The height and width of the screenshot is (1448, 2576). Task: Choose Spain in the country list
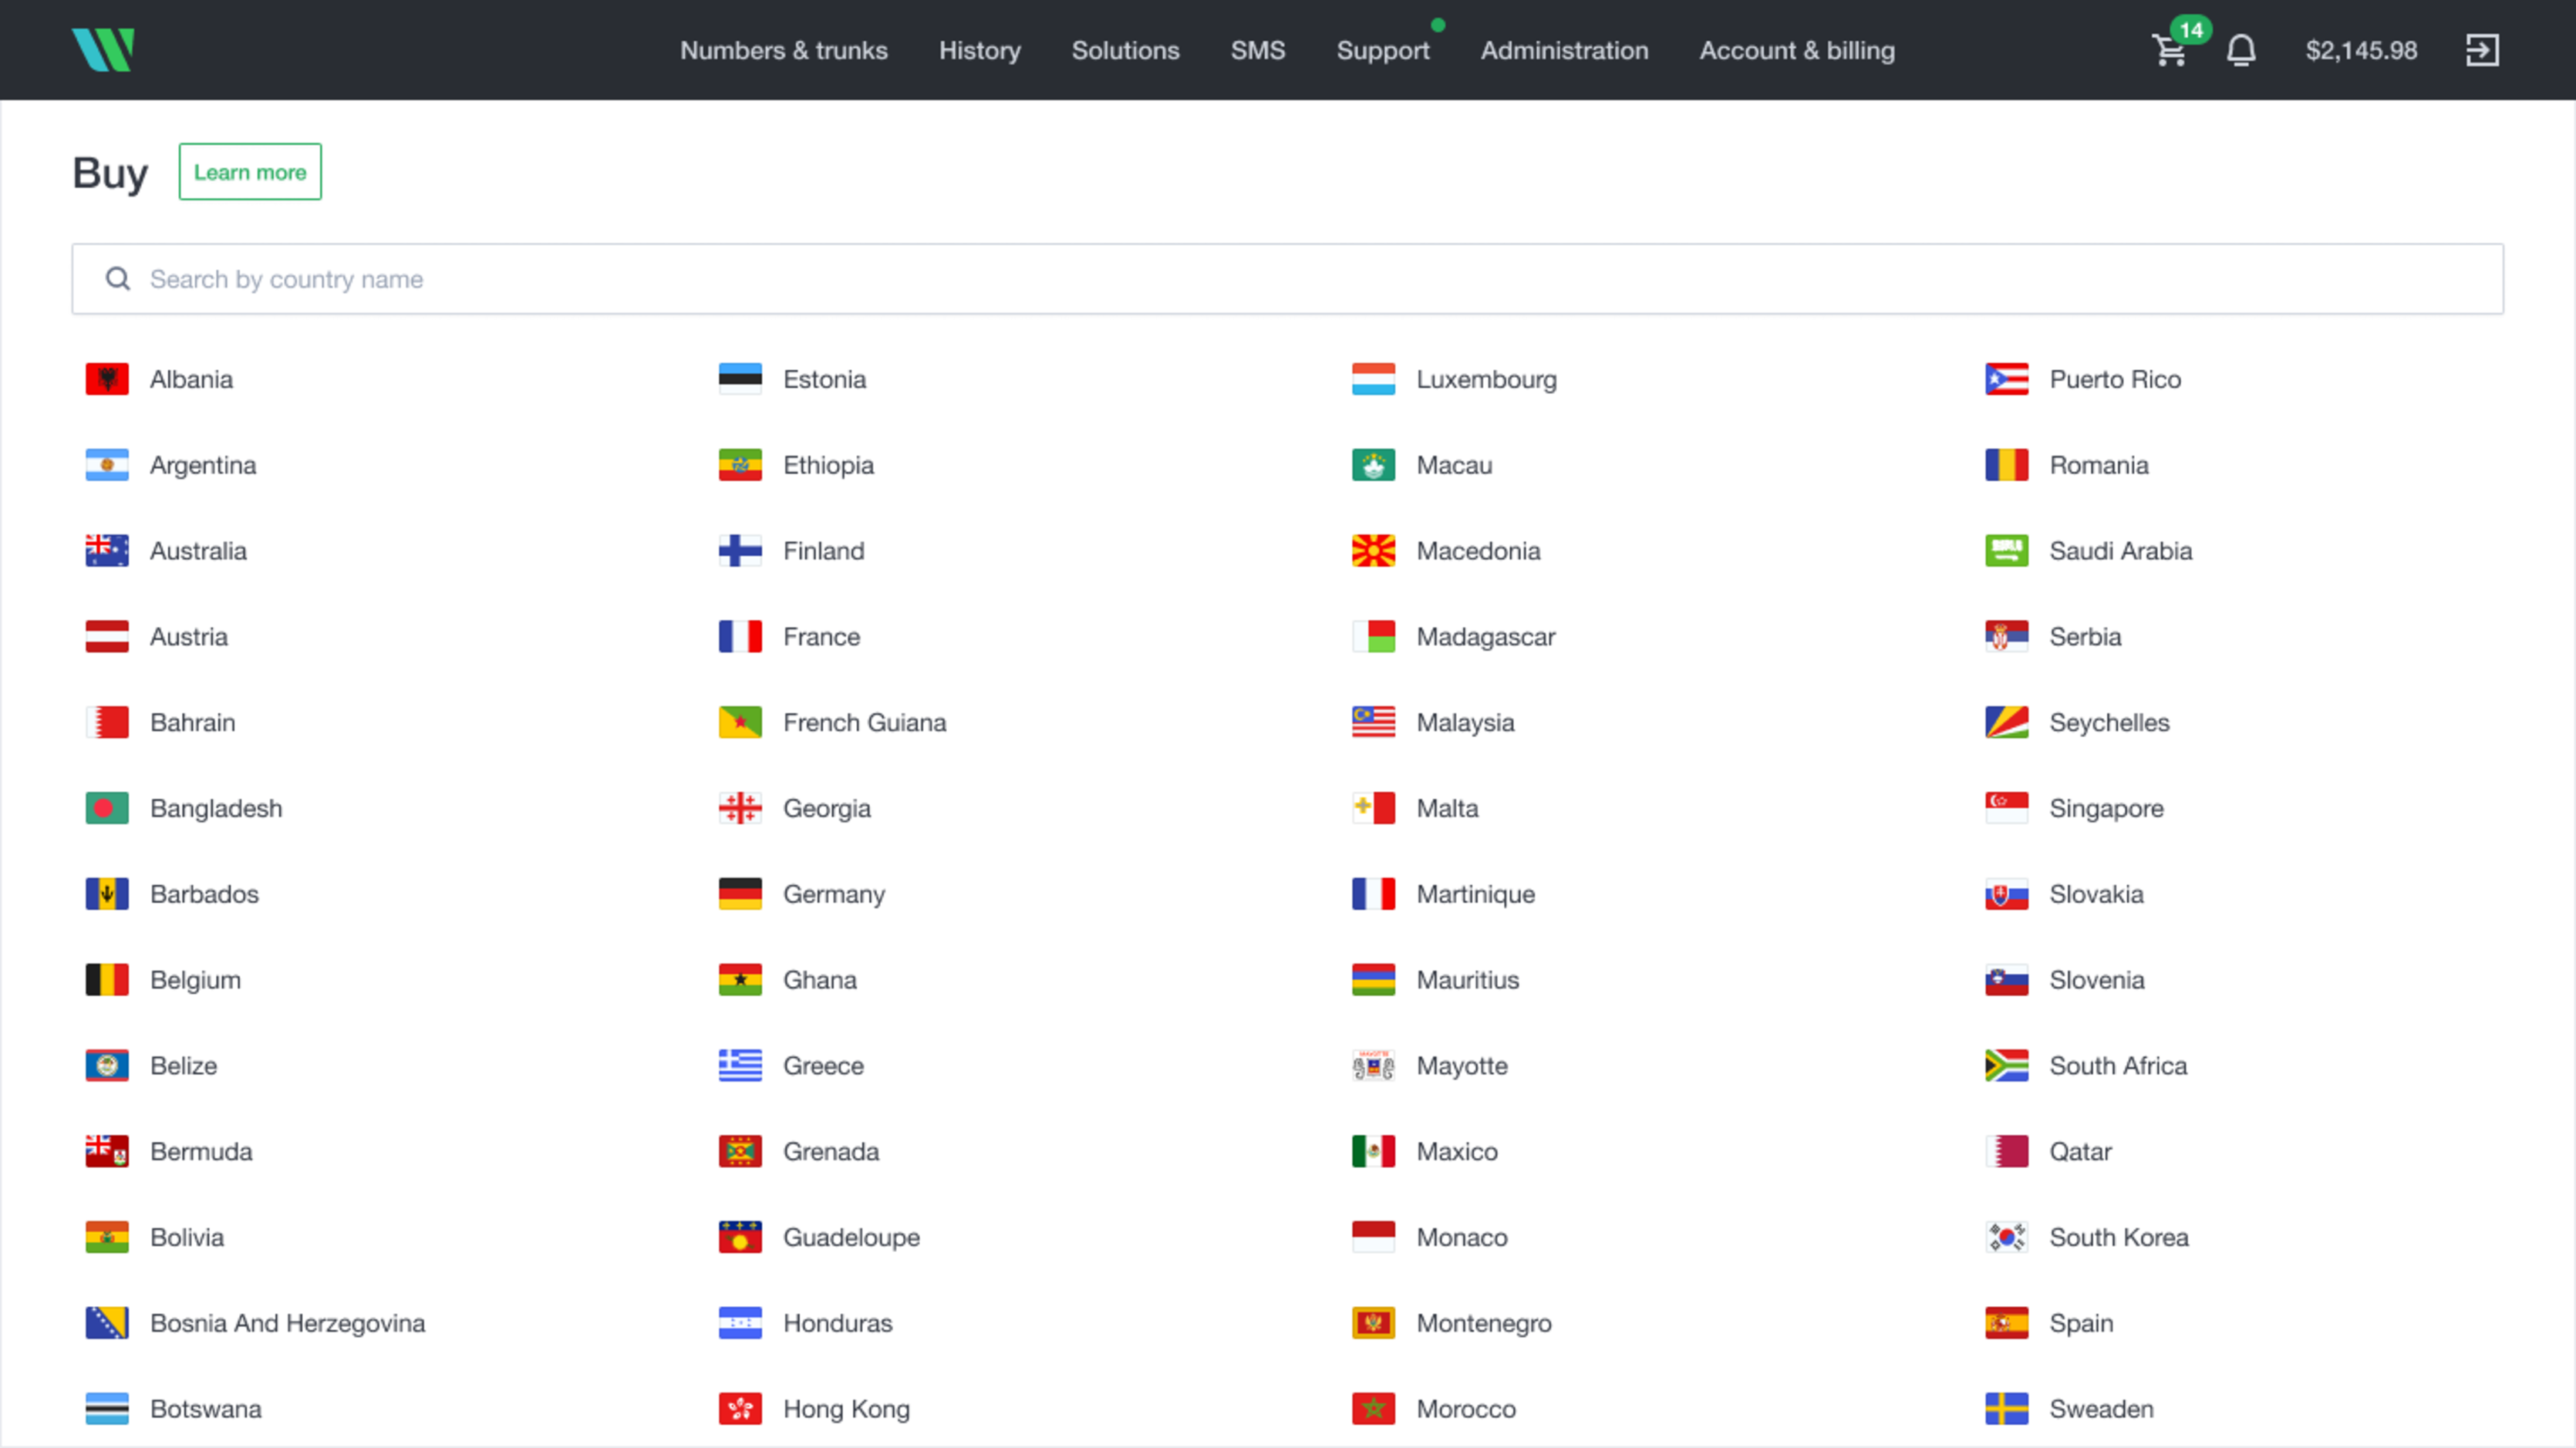click(2081, 1323)
